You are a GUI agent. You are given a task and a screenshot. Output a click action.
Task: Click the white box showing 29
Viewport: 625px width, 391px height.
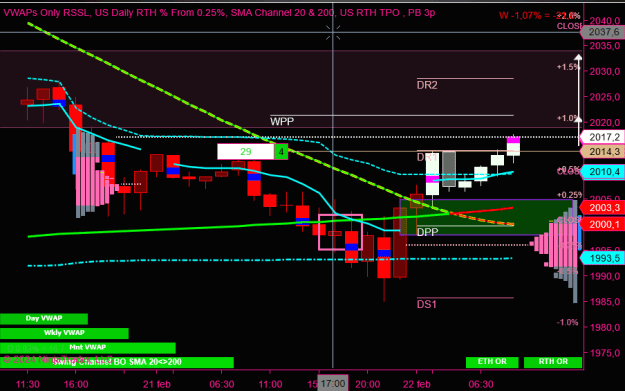(x=246, y=151)
